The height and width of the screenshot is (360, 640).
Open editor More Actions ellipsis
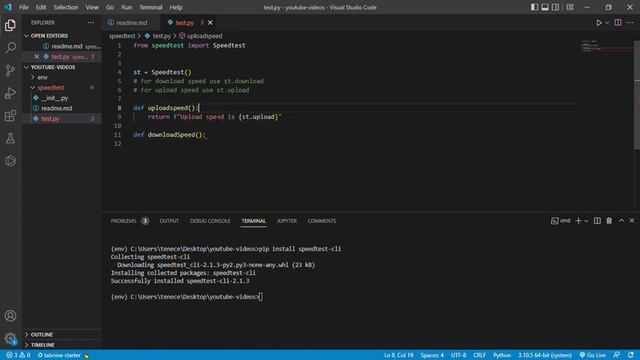(x=630, y=23)
